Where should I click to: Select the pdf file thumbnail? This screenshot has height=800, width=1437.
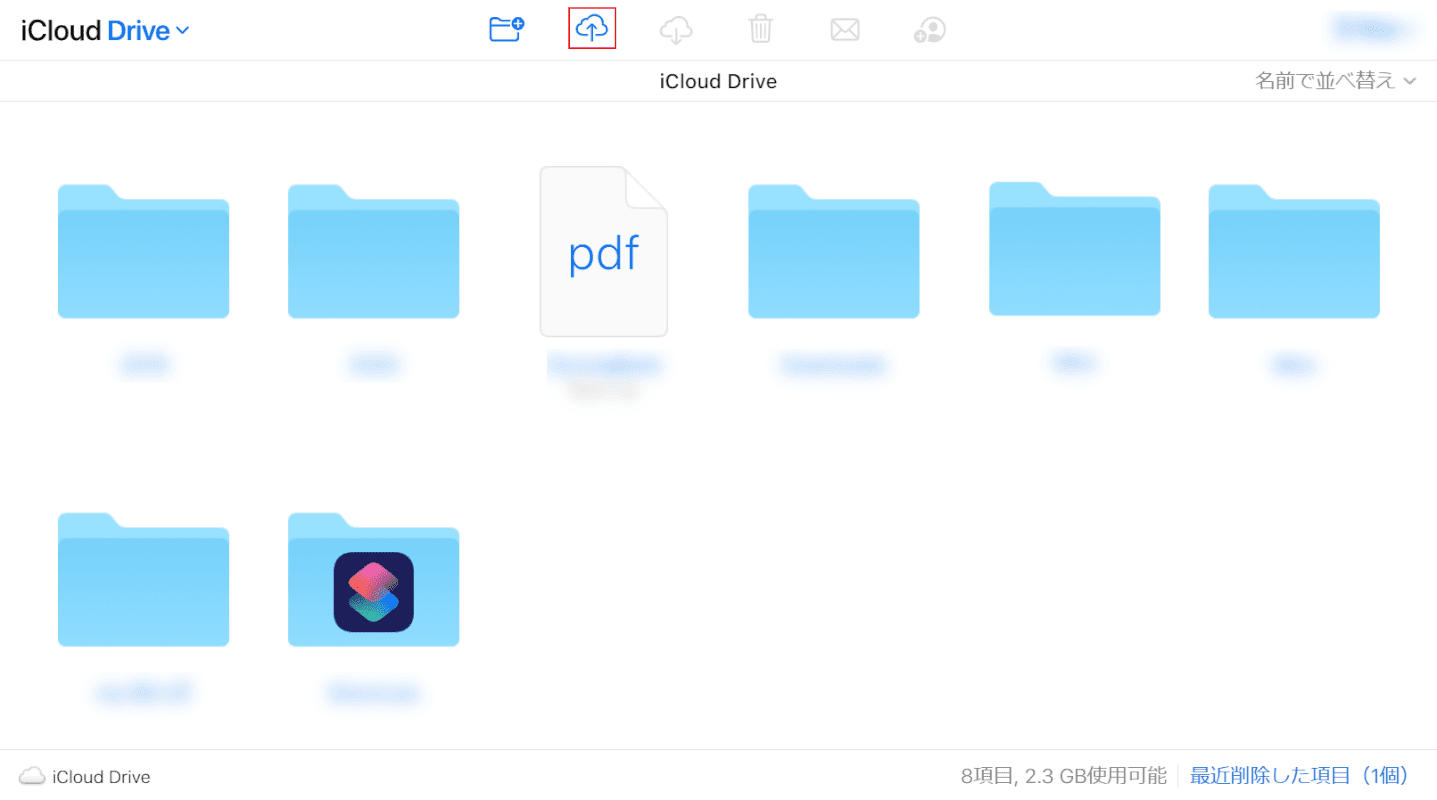click(x=603, y=251)
